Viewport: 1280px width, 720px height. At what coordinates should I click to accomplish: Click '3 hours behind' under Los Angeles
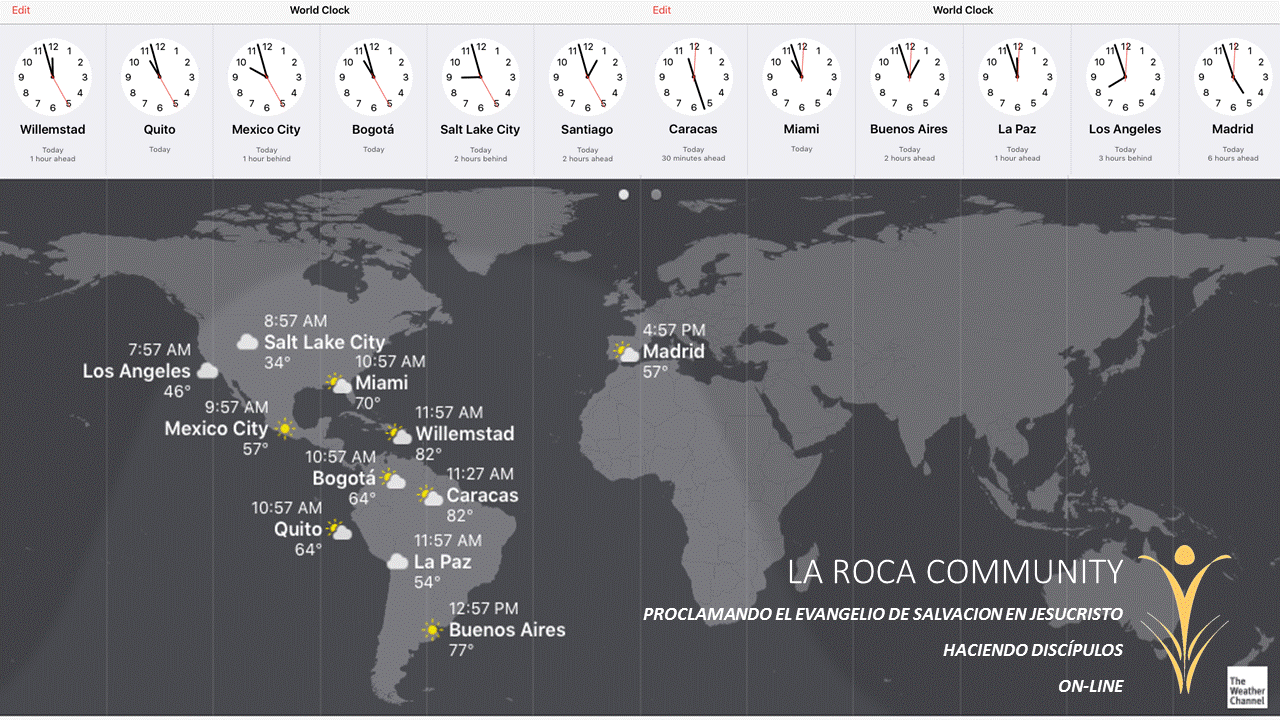(1126, 158)
